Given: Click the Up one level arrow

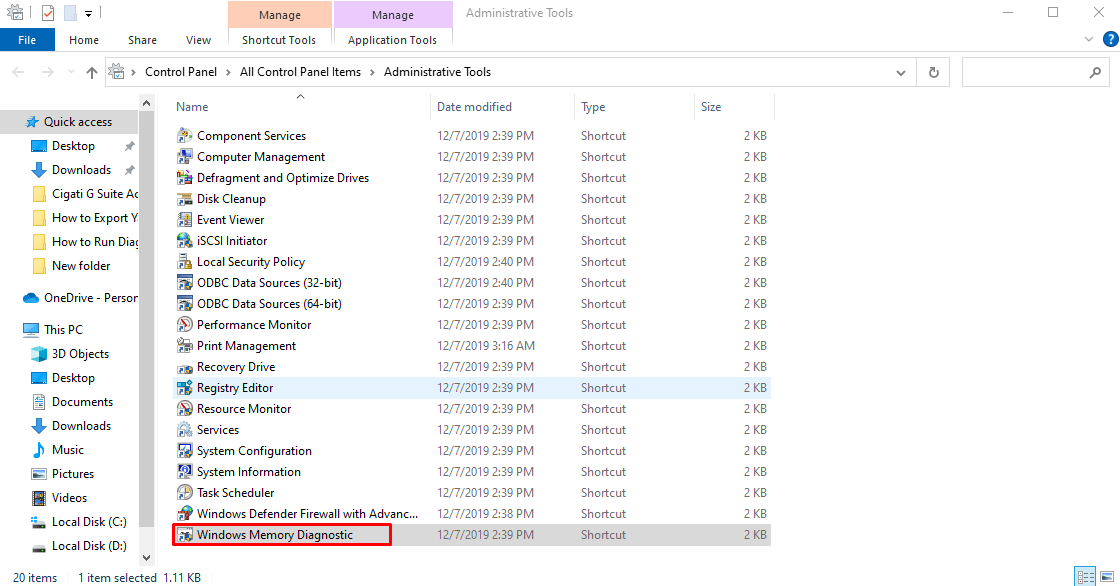Looking at the screenshot, I should point(91,72).
